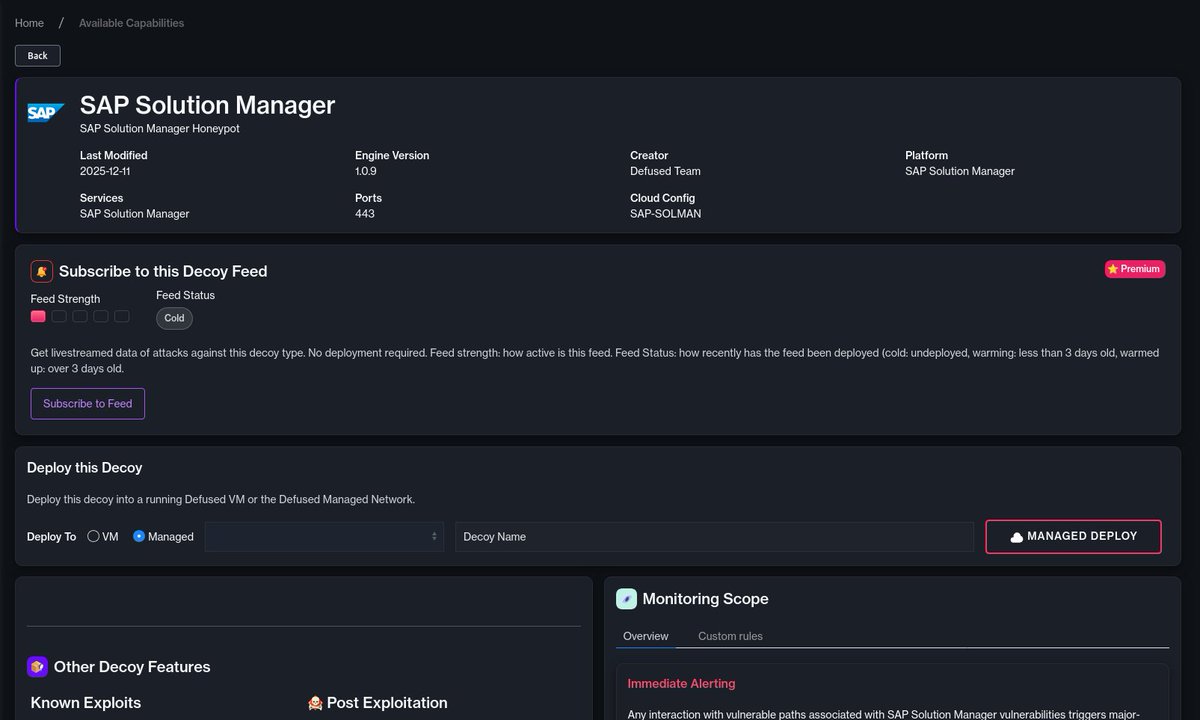
Task: Click the Immediate Alerting heading
Action: (681, 684)
